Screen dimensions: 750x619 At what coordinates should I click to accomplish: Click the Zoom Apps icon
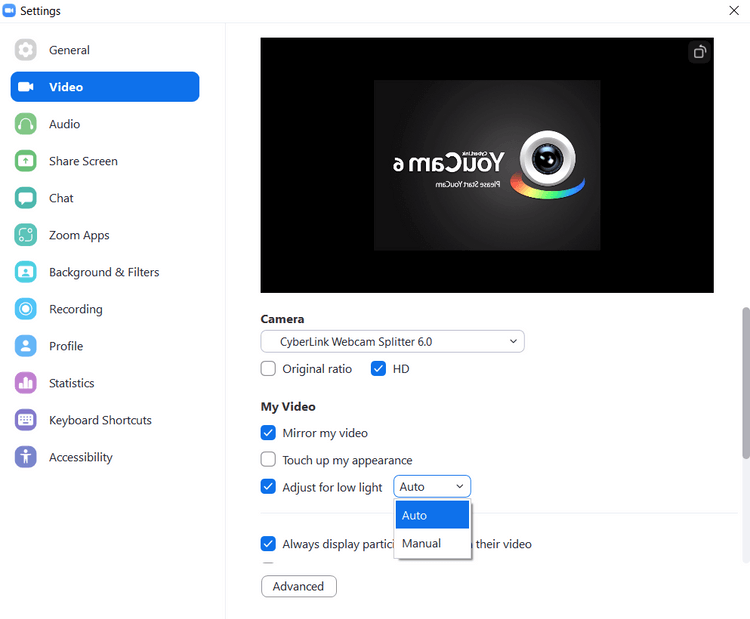pos(26,235)
